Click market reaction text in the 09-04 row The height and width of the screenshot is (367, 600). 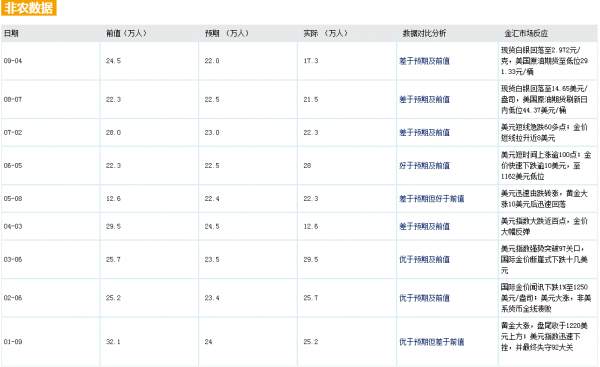click(545, 61)
